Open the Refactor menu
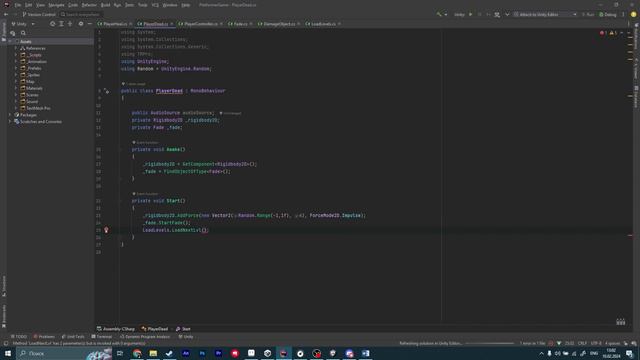Image resolution: width=640 pixels, height=360 pixels. click(x=89, y=5)
